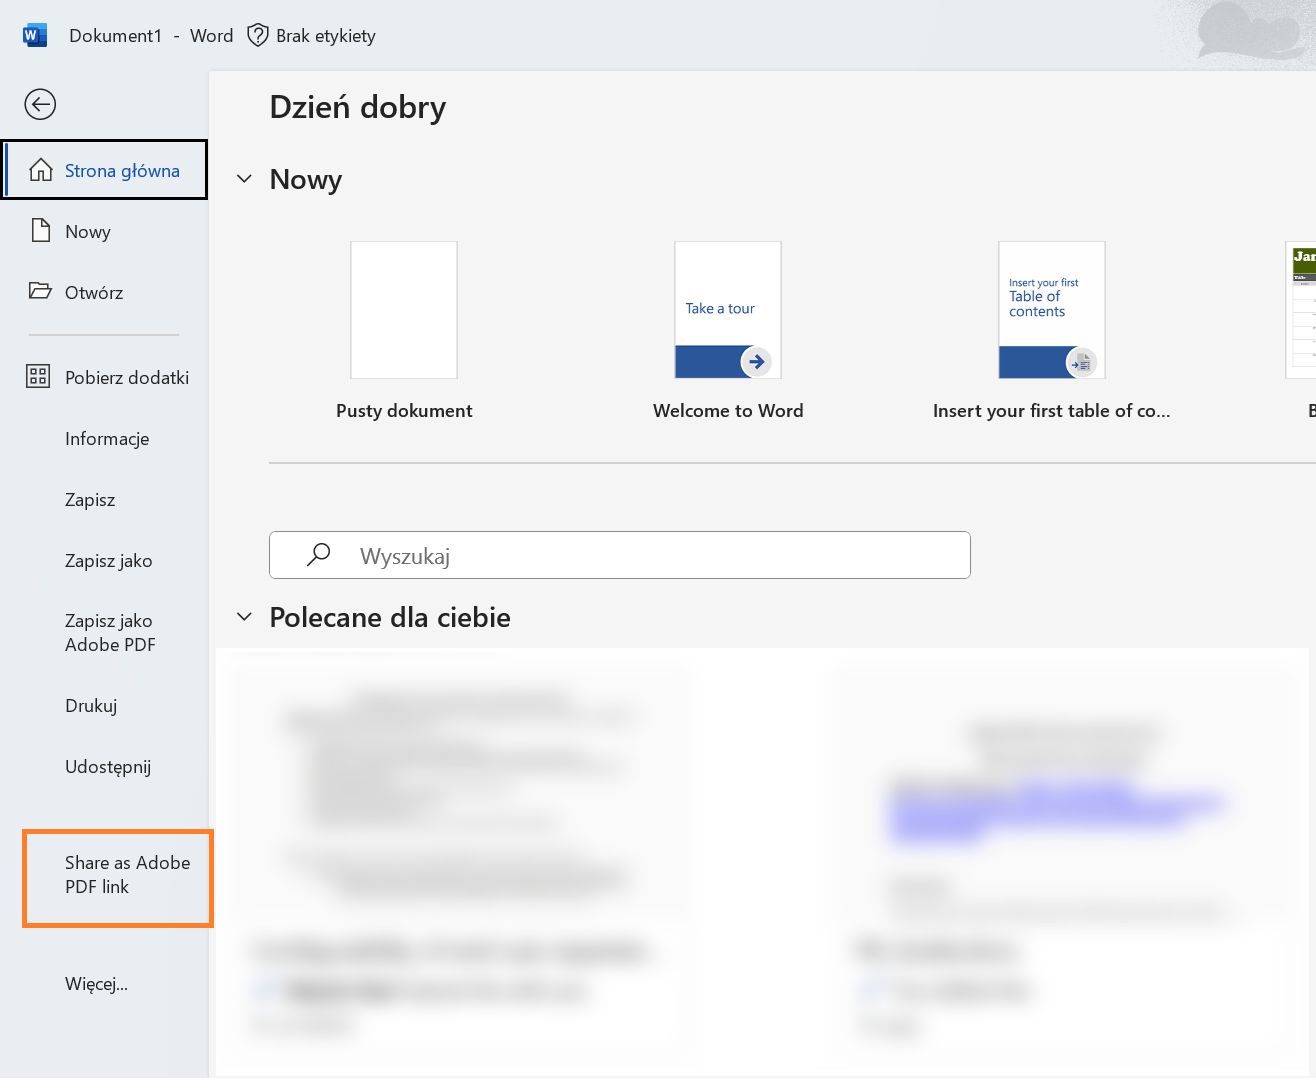
Task: Click the Otwórz folder icon
Action: click(40, 291)
